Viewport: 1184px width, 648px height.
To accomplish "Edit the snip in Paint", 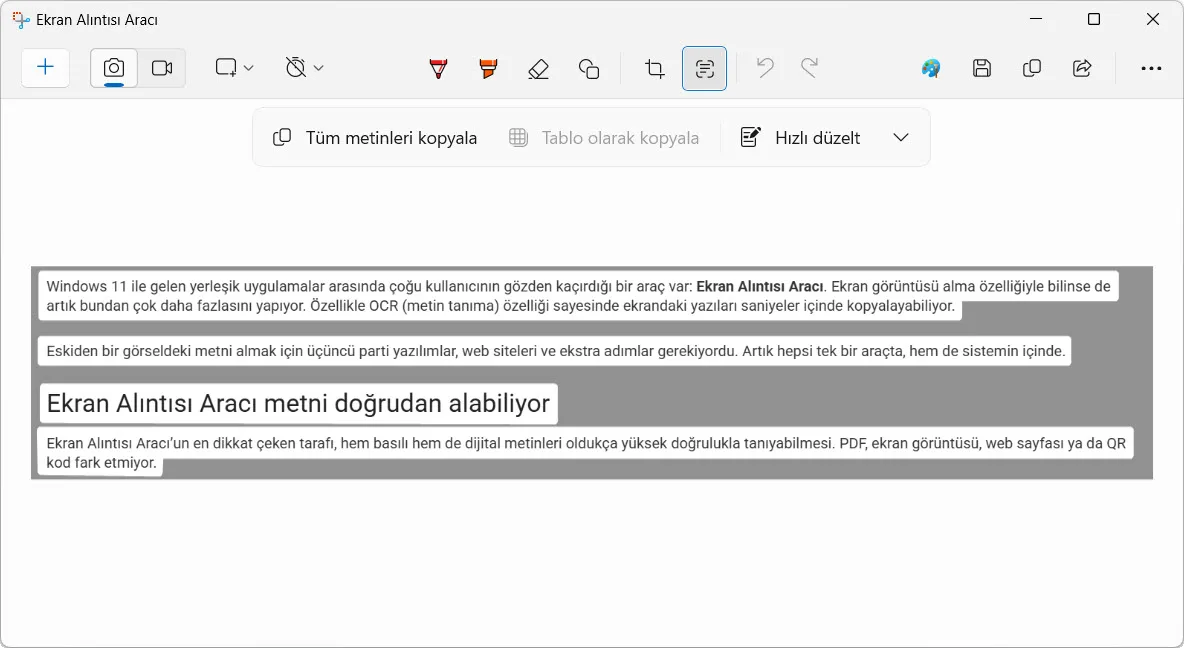I will click(931, 69).
